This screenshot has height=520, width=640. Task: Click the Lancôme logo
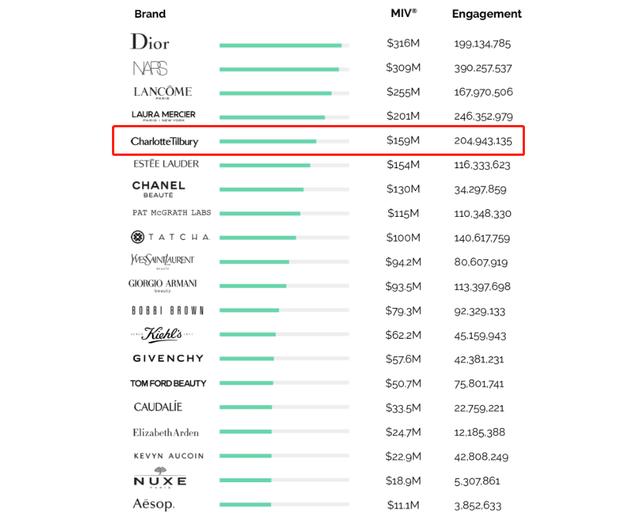(x=162, y=93)
